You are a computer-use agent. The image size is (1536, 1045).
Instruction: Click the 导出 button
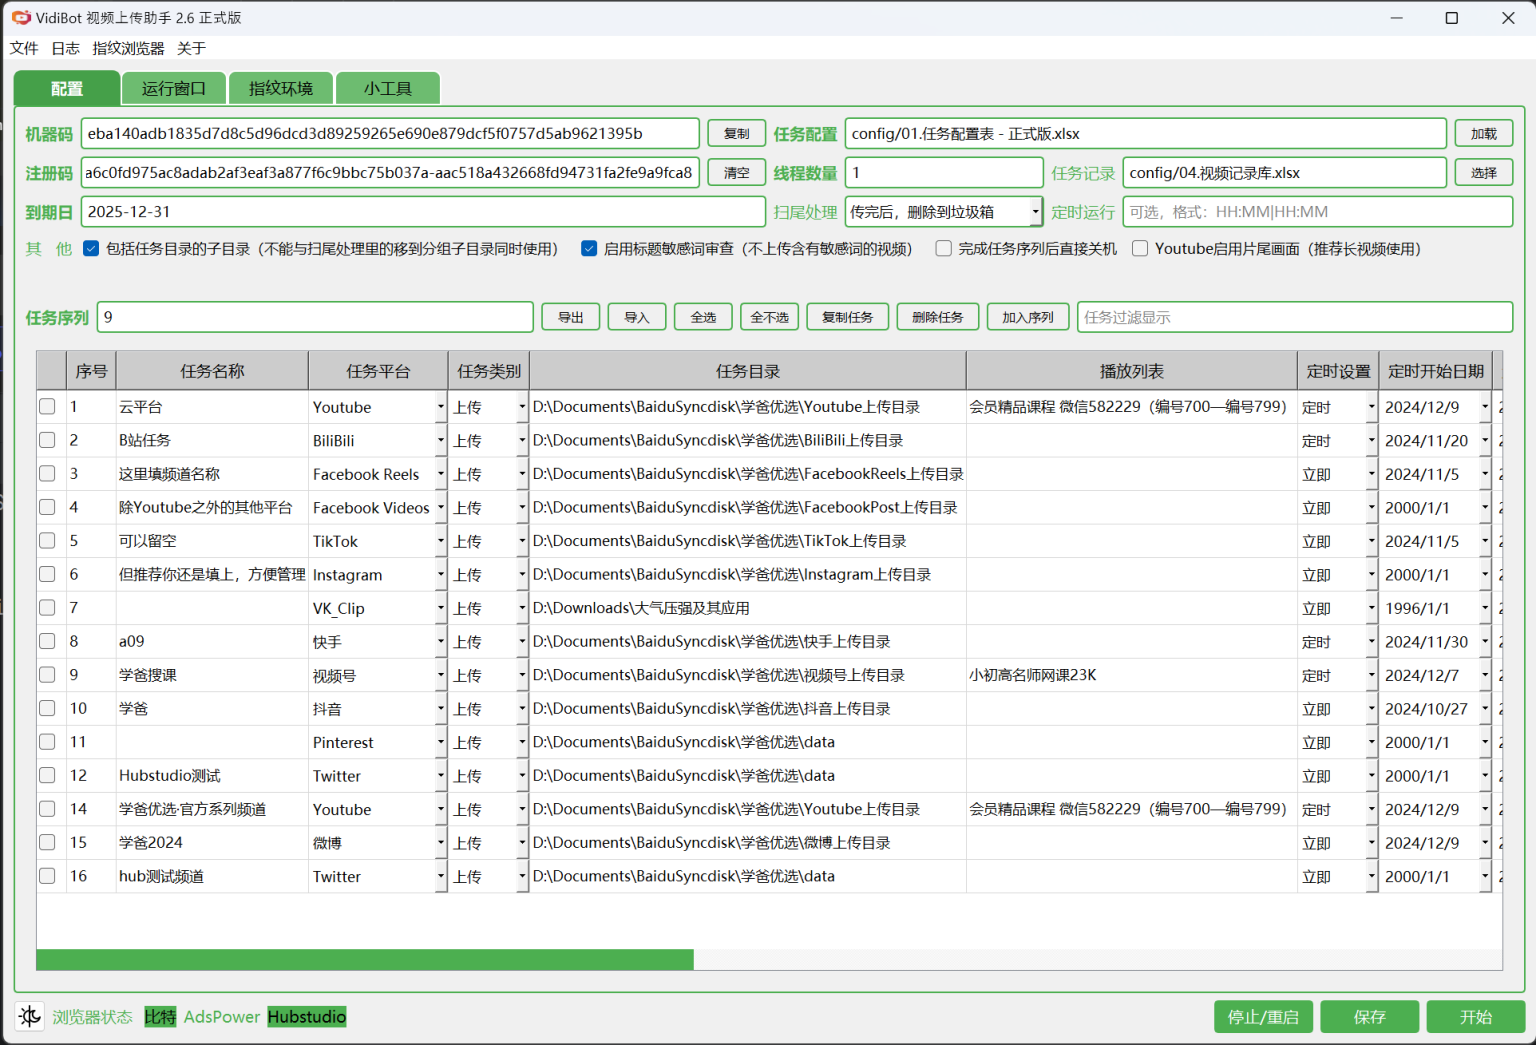click(x=571, y=317)
